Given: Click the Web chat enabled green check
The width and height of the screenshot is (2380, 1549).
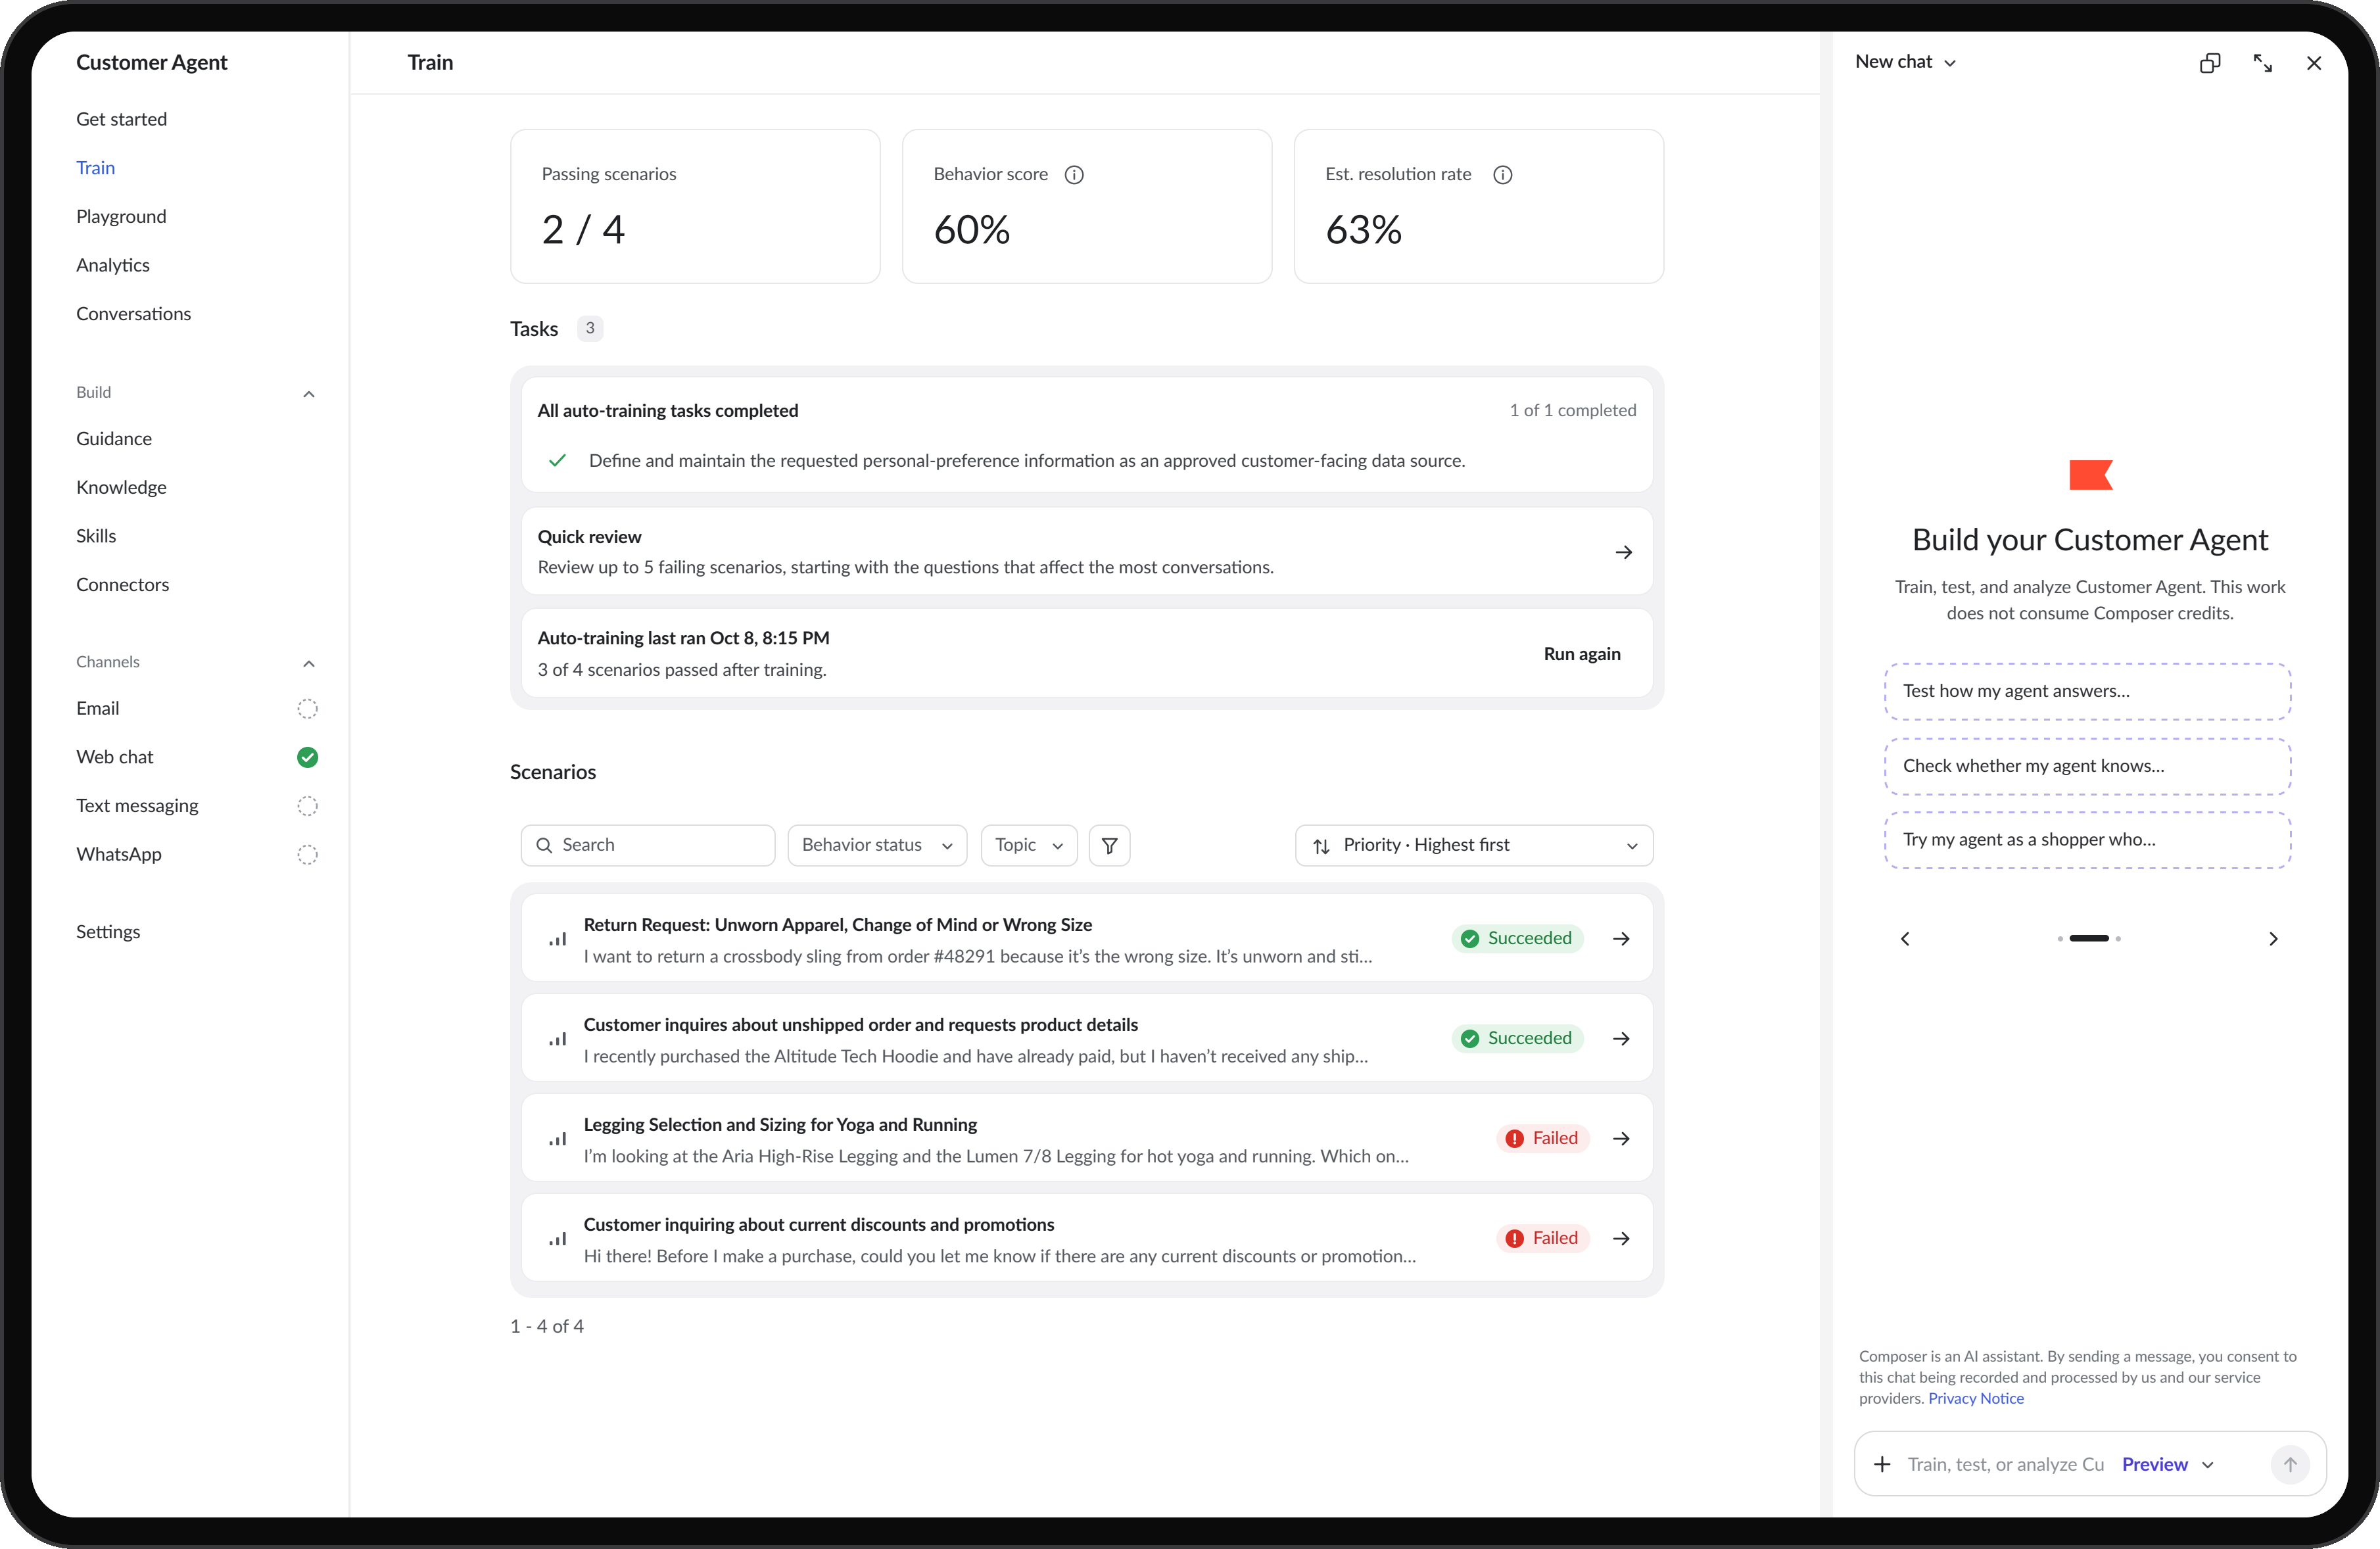Looking at the screenshot, I should (x=308, y=757).
